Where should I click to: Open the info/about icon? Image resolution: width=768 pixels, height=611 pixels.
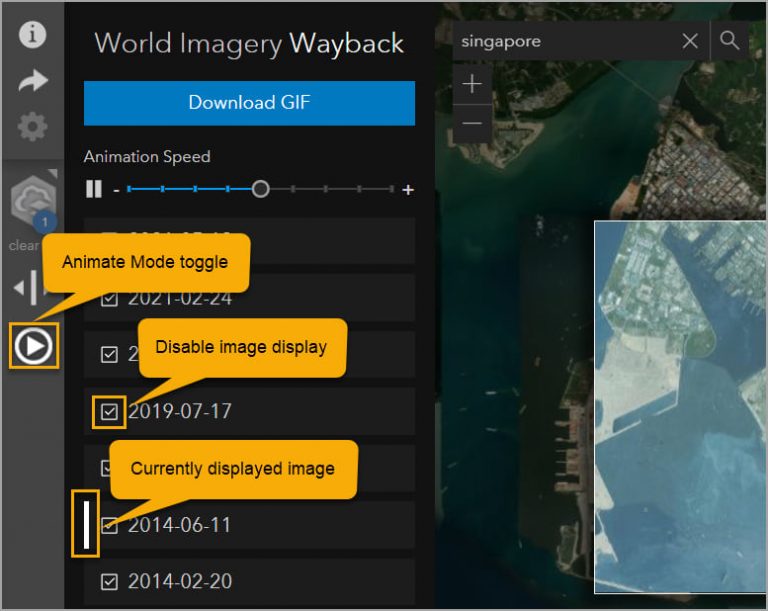[32, 34]
